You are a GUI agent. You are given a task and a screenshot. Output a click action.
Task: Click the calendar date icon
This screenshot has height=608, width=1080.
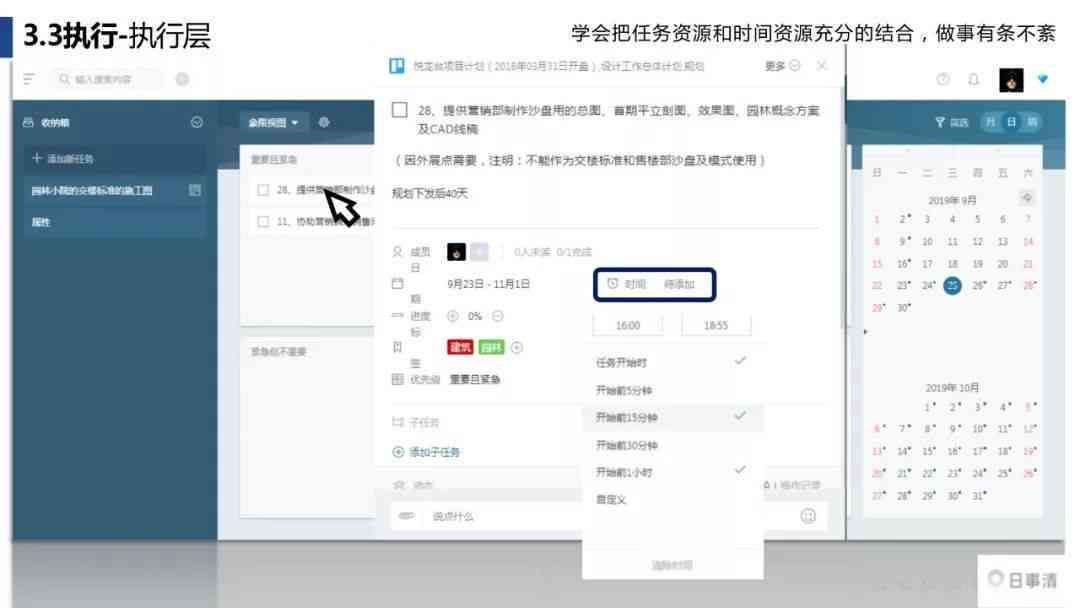pyautogui.click(x=397, y=284)
